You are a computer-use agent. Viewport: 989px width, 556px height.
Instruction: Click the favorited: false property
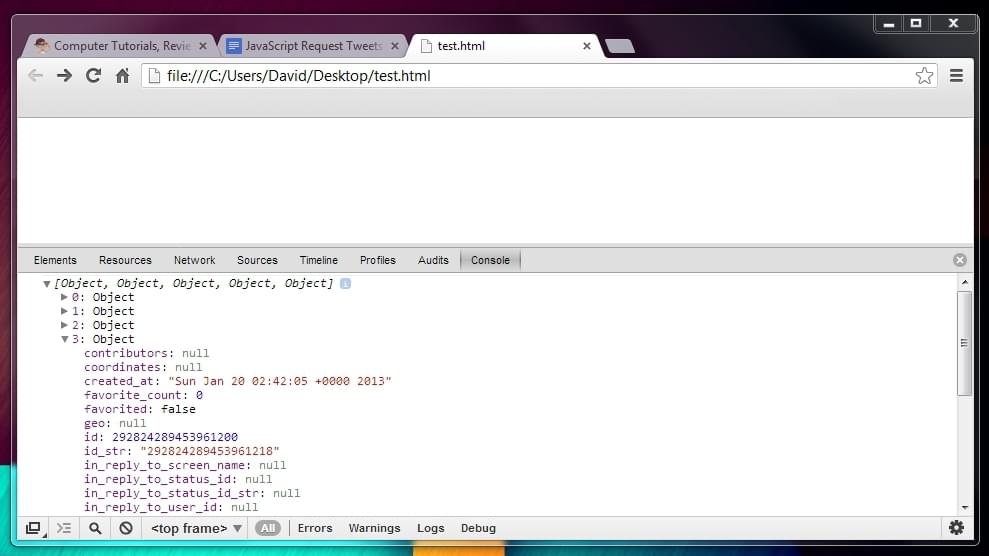click(x=139, y=409)
